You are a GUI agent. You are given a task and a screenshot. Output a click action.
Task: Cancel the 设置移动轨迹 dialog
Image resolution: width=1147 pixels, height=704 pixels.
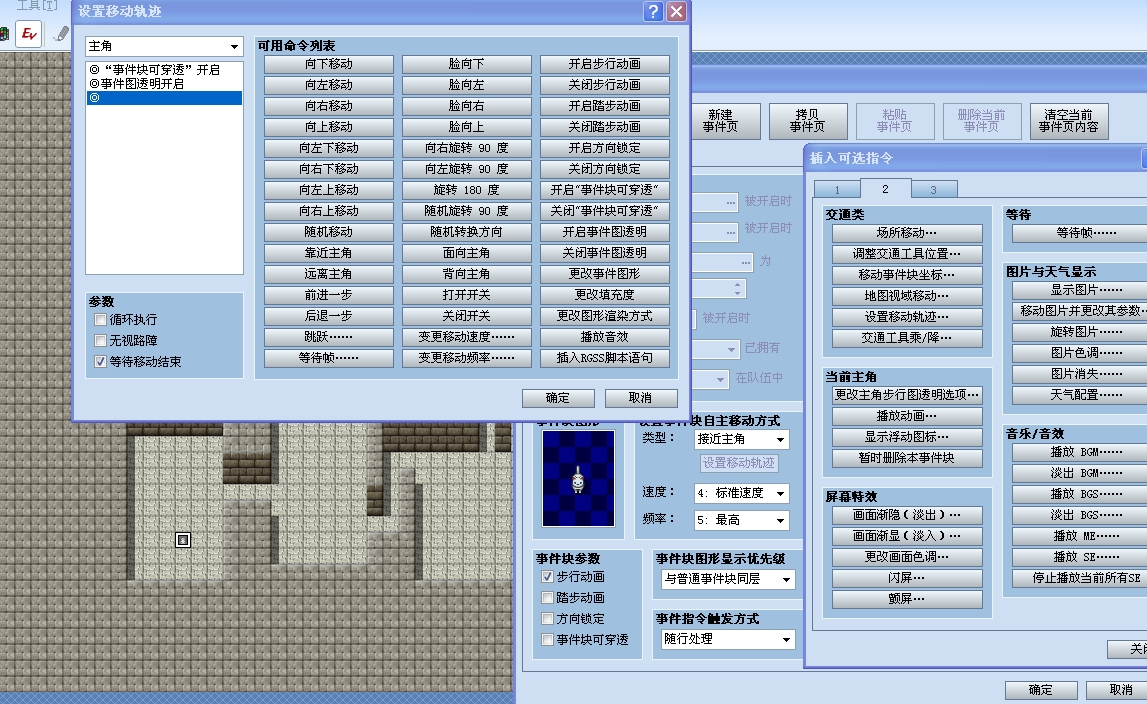pos(641,398)
